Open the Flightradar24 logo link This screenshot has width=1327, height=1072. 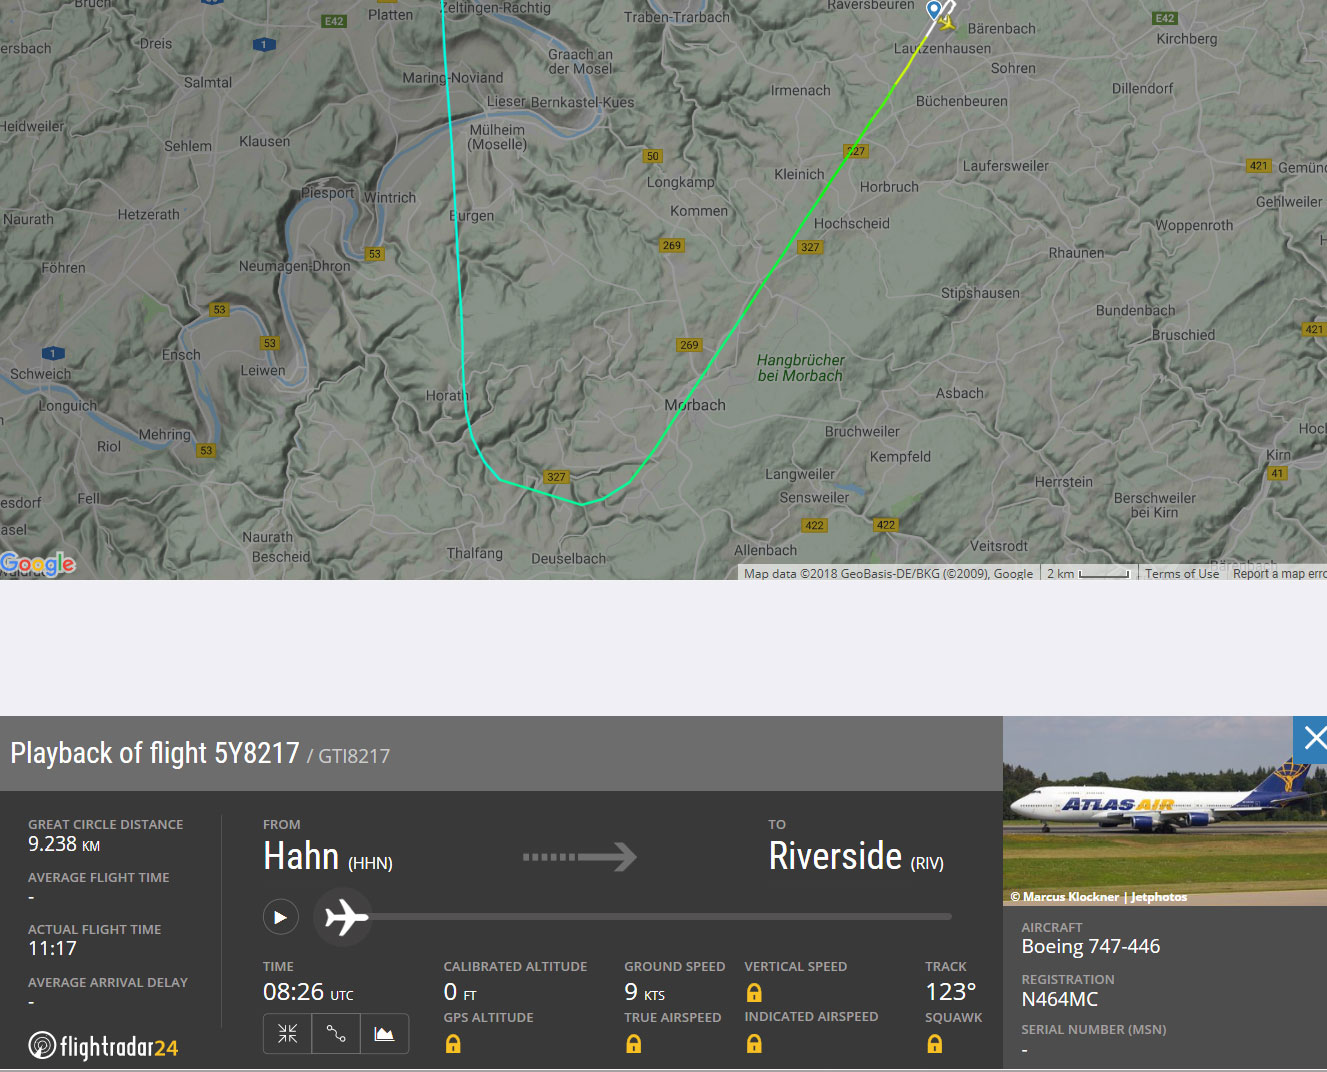[x=104, y=1046]
